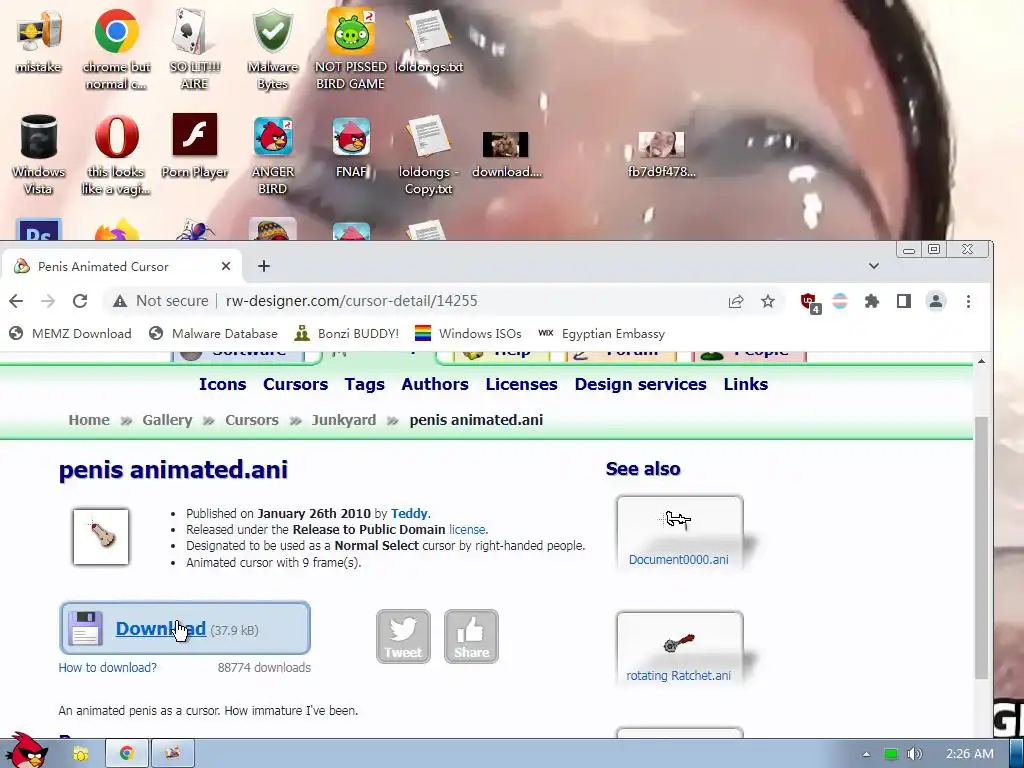The height and width of the screenshot is (768, 1024).
Task: Open a new browser tab
Action: point(264,266)
